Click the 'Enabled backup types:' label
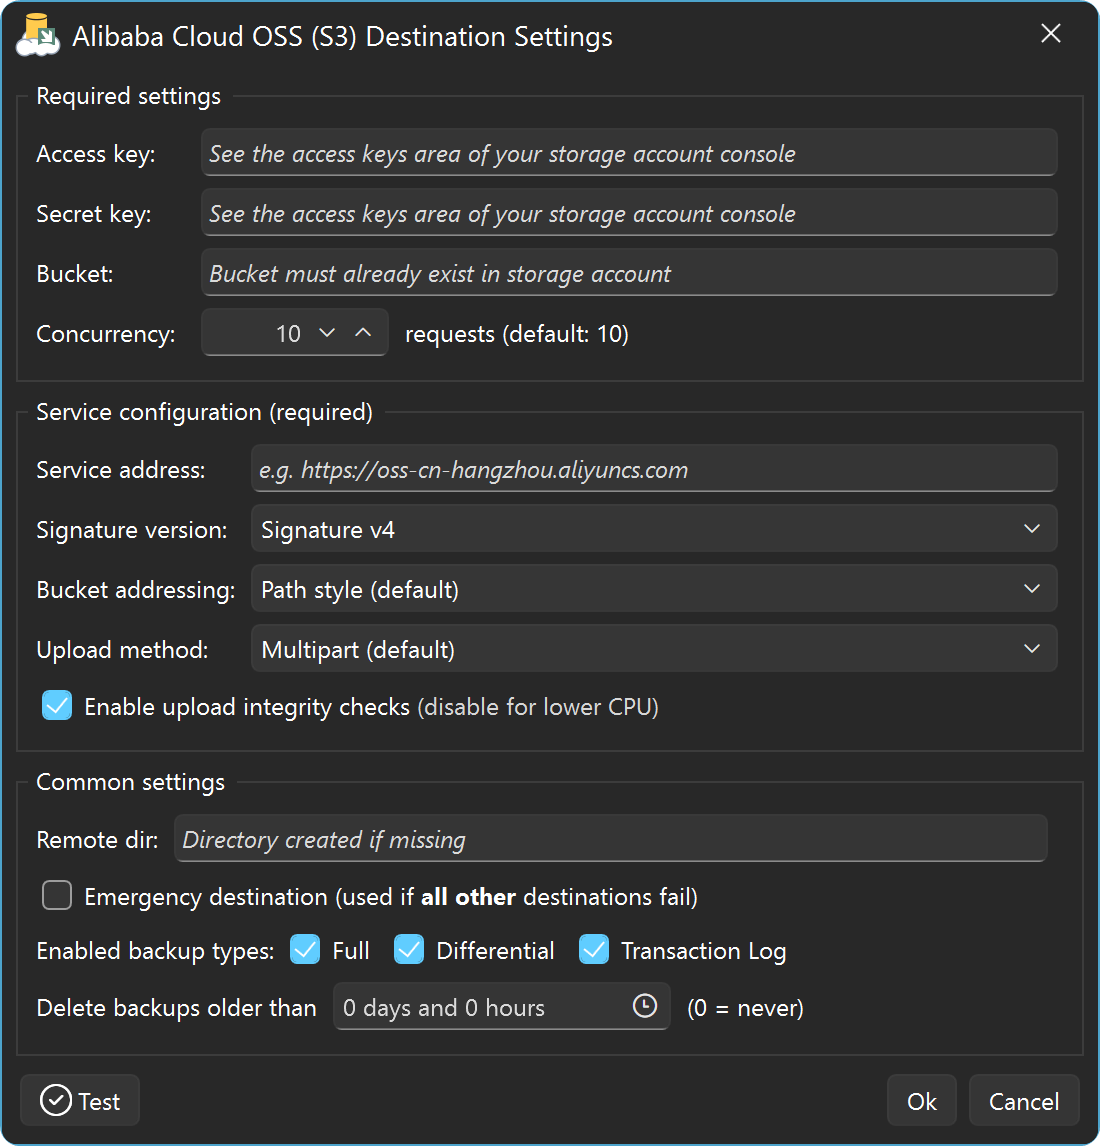This screenshot has width=1100, height=1146. (155, 951)
